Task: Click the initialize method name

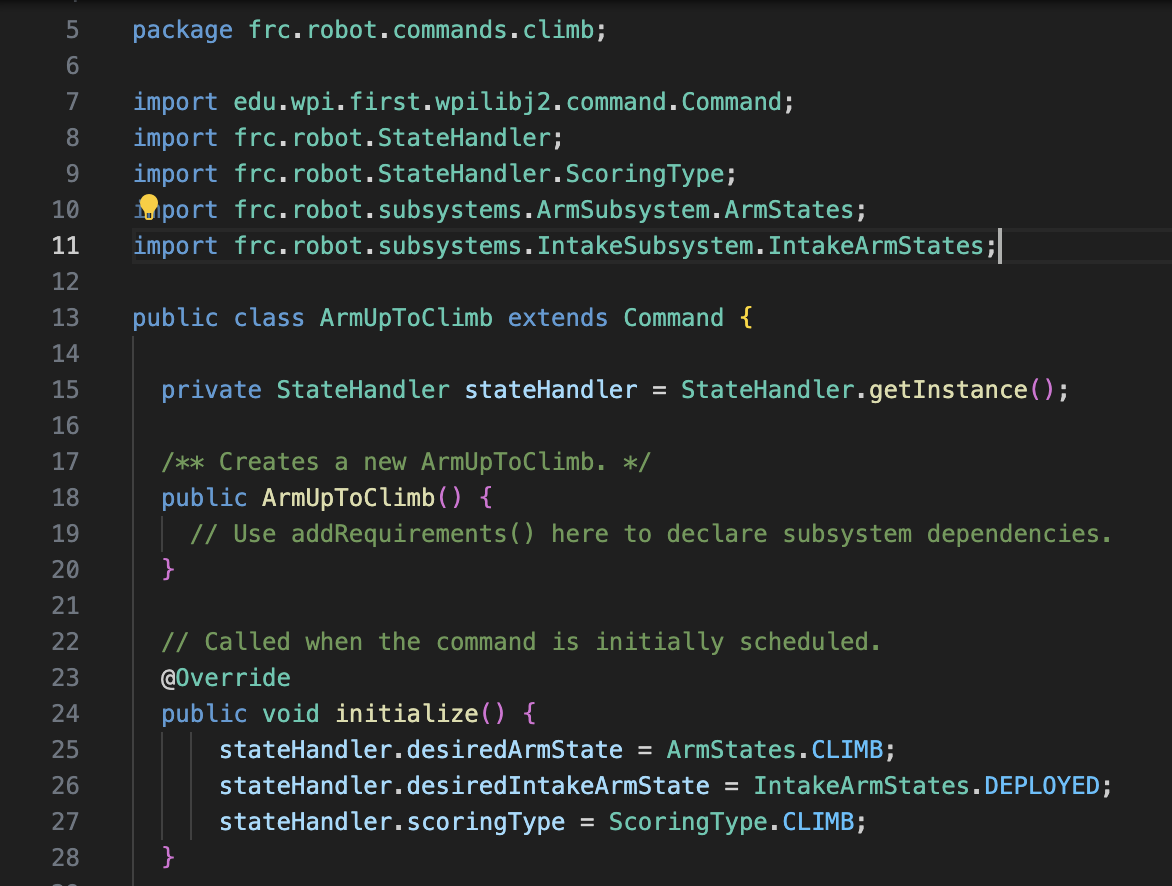Action: 406,714
